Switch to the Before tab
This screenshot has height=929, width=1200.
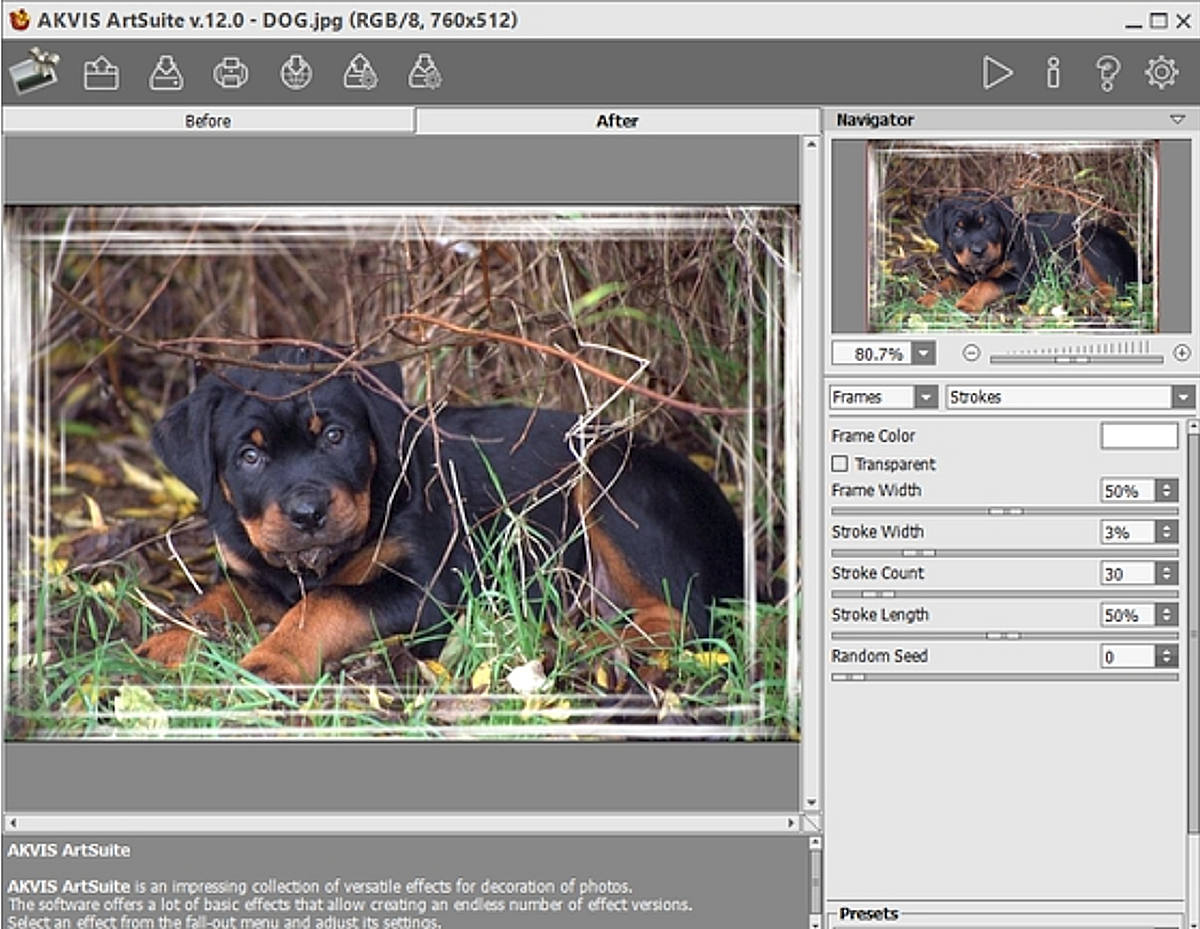208,121
